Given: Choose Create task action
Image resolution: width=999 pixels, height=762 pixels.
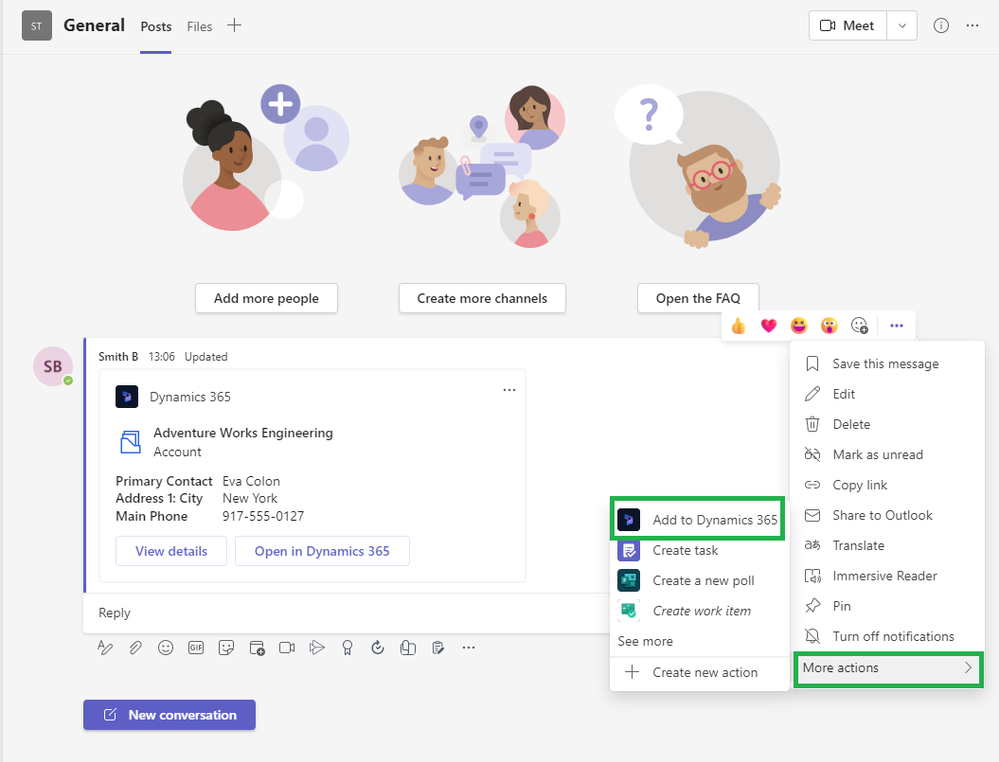Looking at the screenshot, I should pyautogui.click(x=699, y=550).
